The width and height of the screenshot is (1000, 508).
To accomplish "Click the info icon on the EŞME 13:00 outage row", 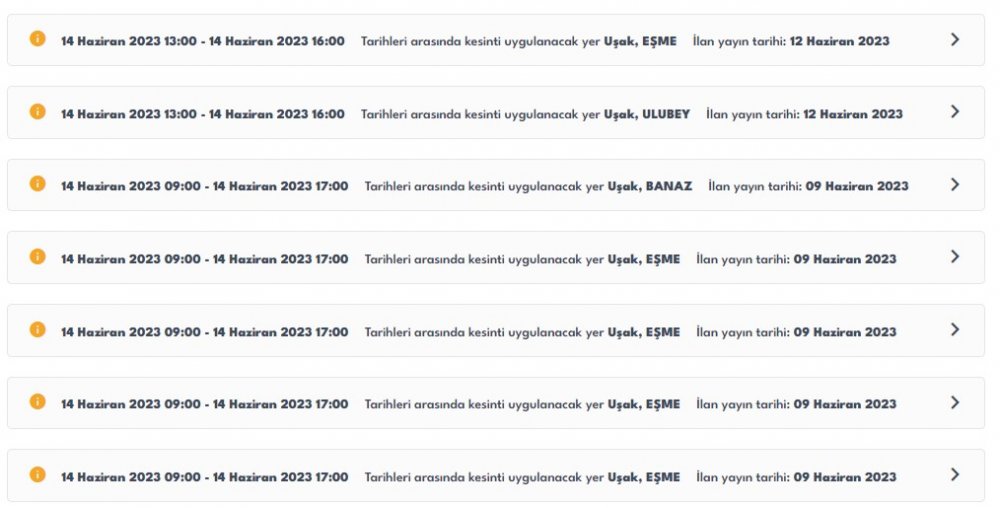I will click(x=38, y=39).
